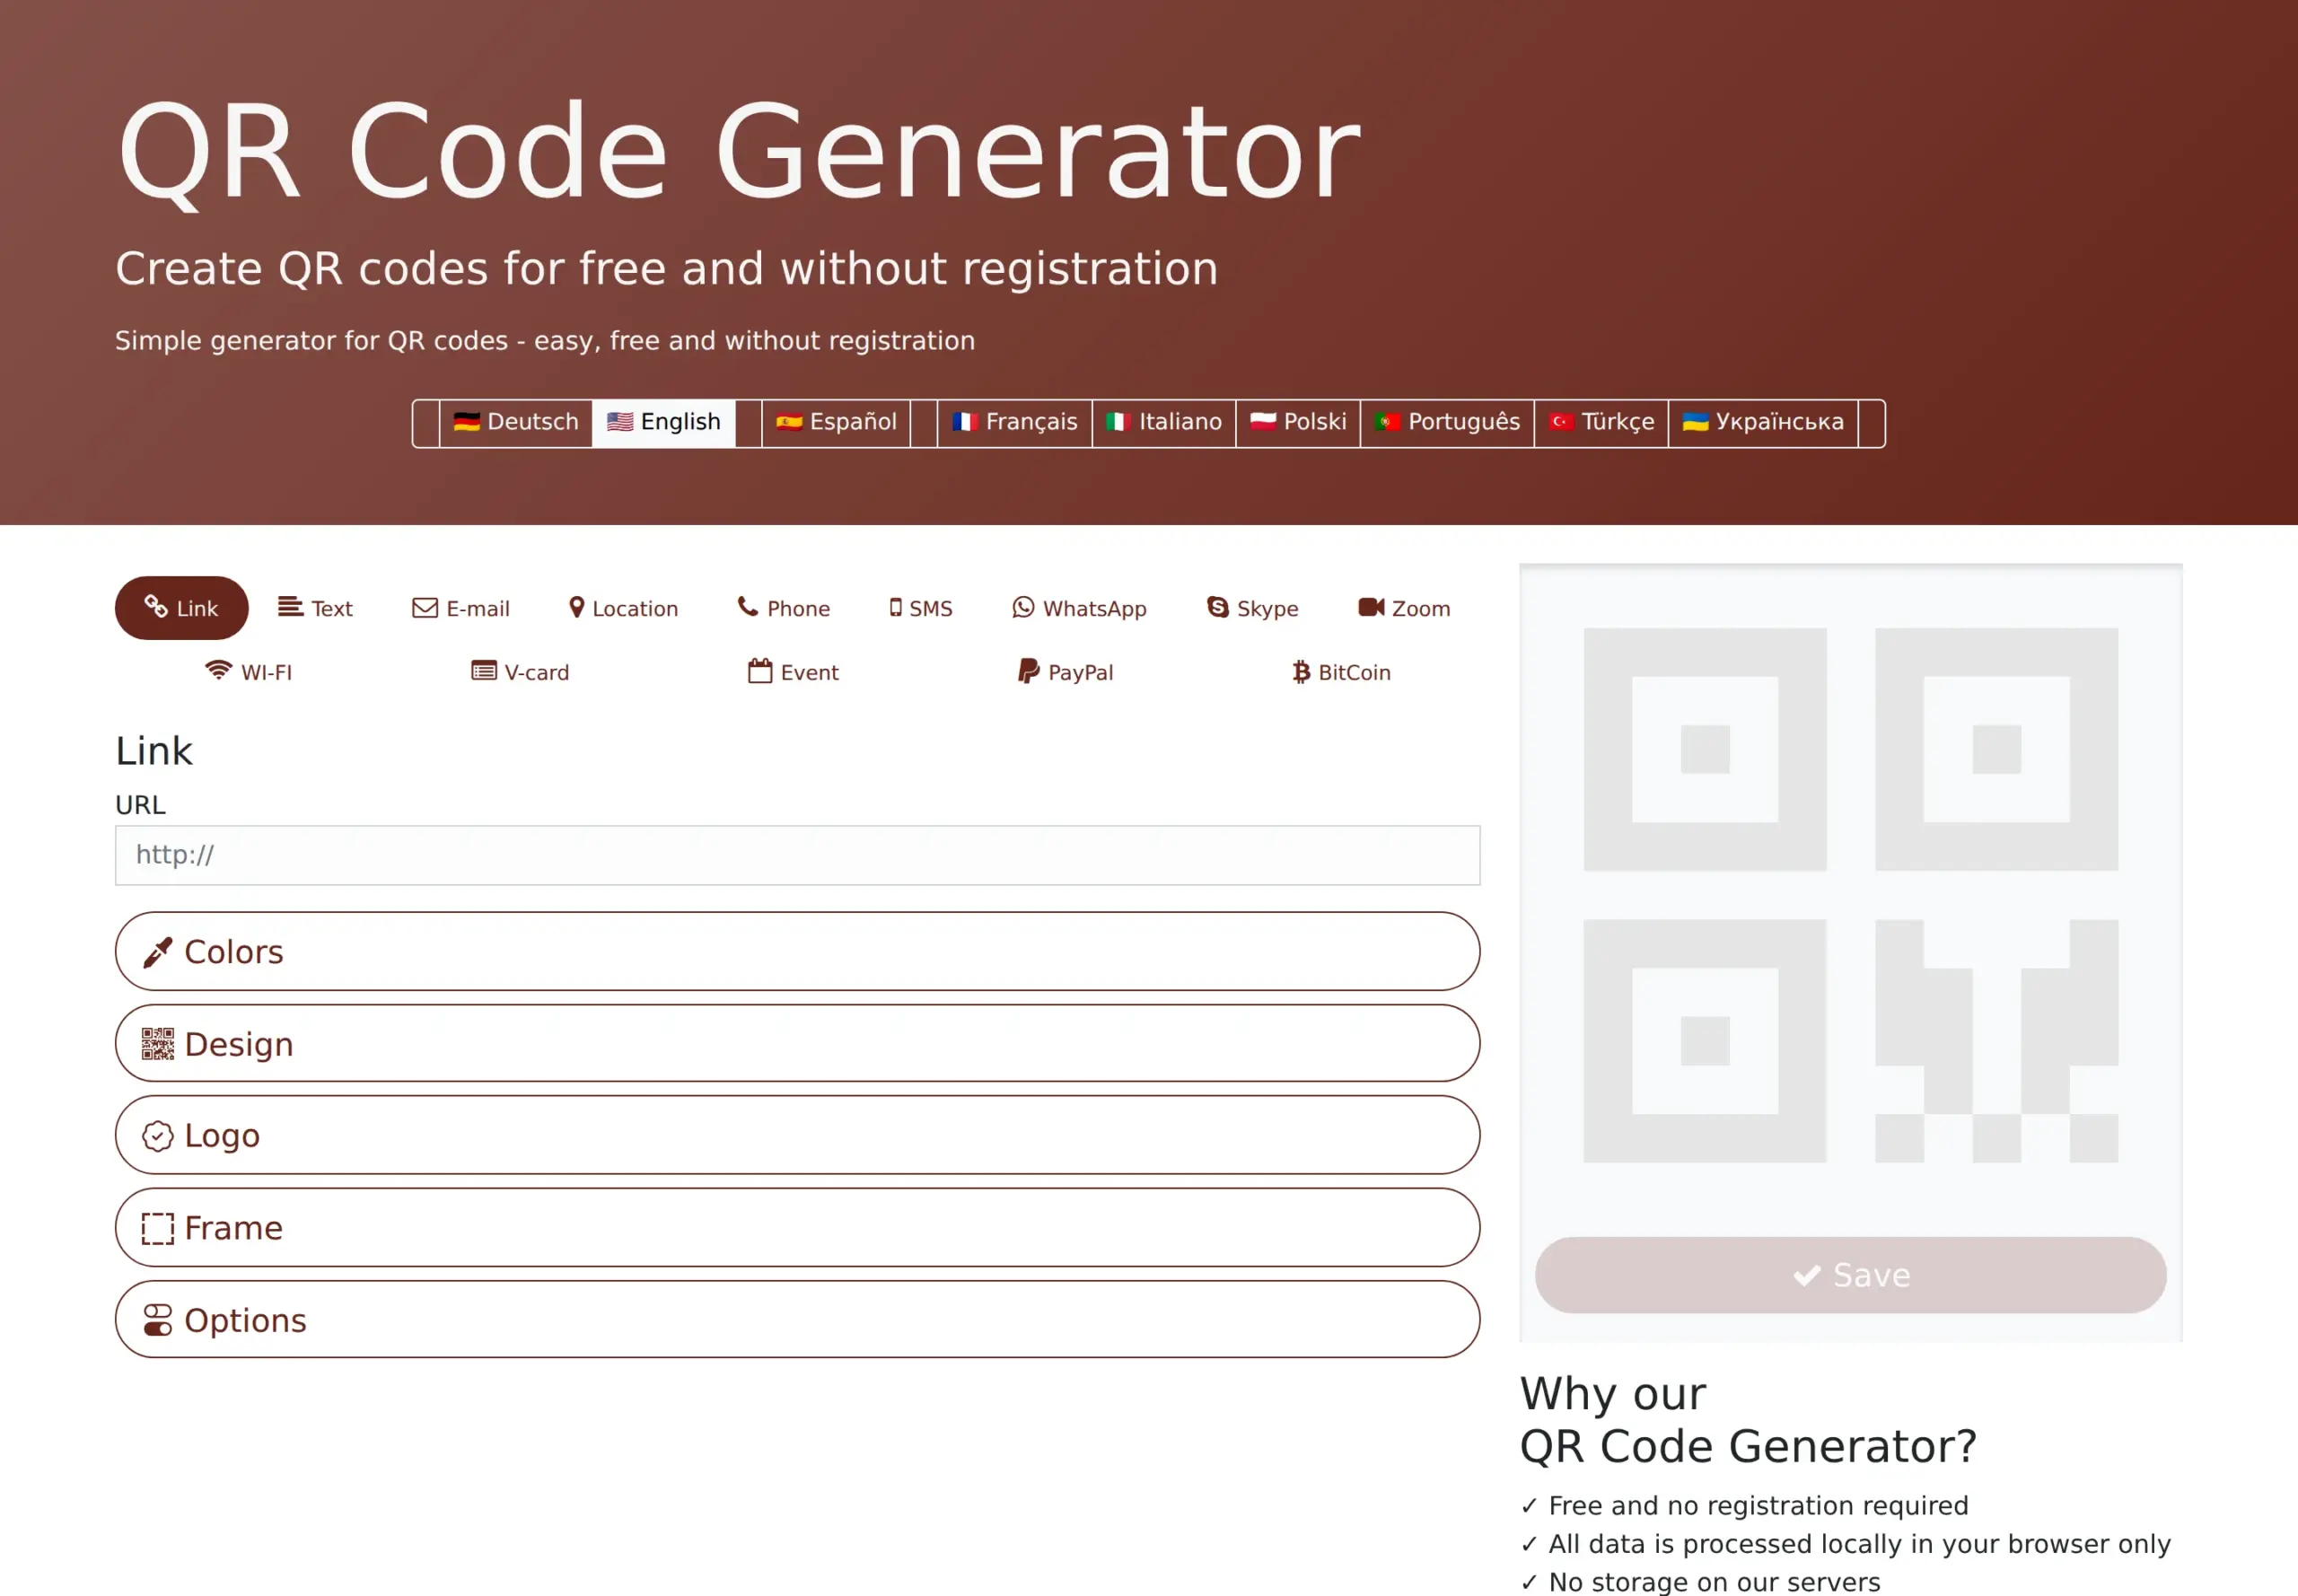This screenshot has height=1596, width=2298.
Task: Click the V-card icon
Action: click(x=484, y=671)
